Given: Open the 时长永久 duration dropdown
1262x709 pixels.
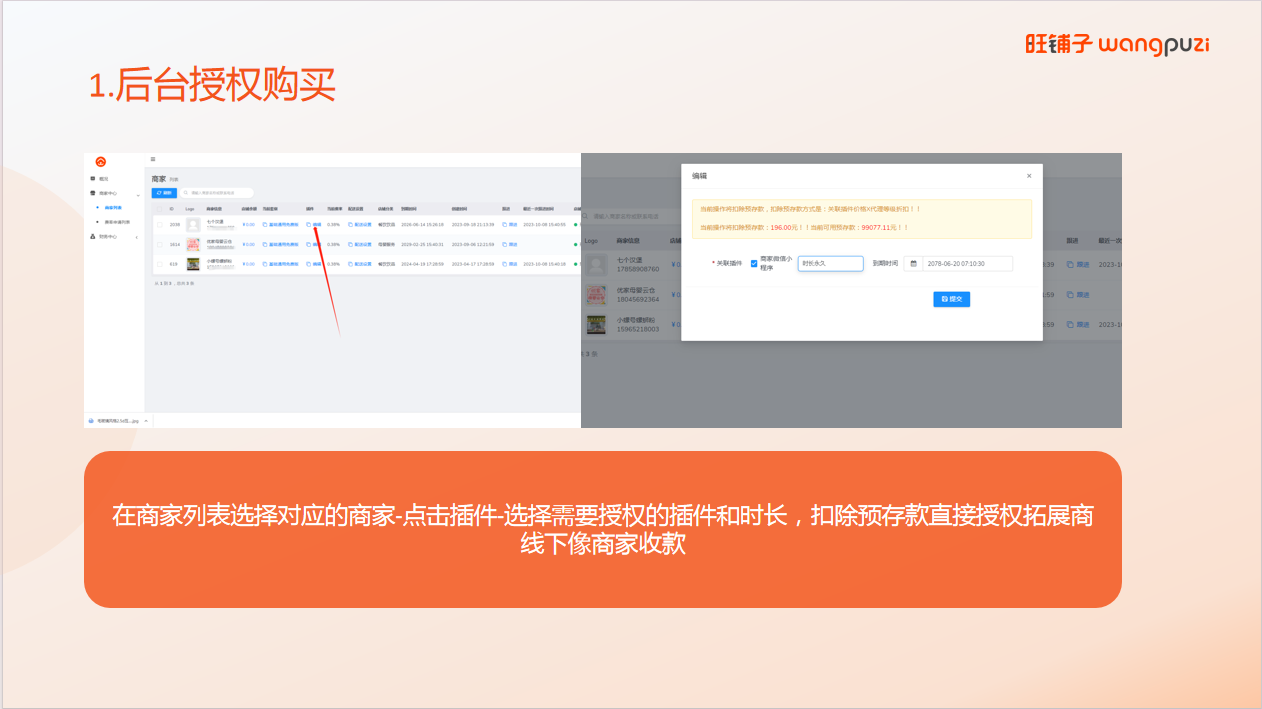Looking at the screenshot, I should point(831,264).
